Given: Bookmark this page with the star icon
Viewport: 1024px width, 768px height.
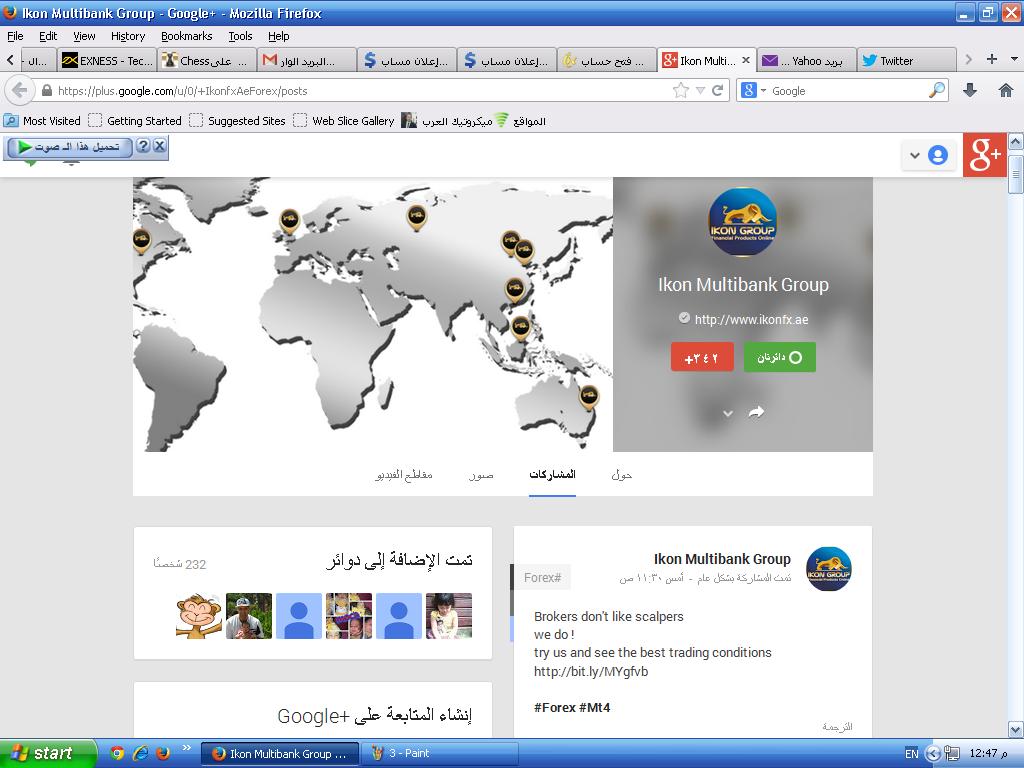Looking at the screenshot, I should coord(680,90).
